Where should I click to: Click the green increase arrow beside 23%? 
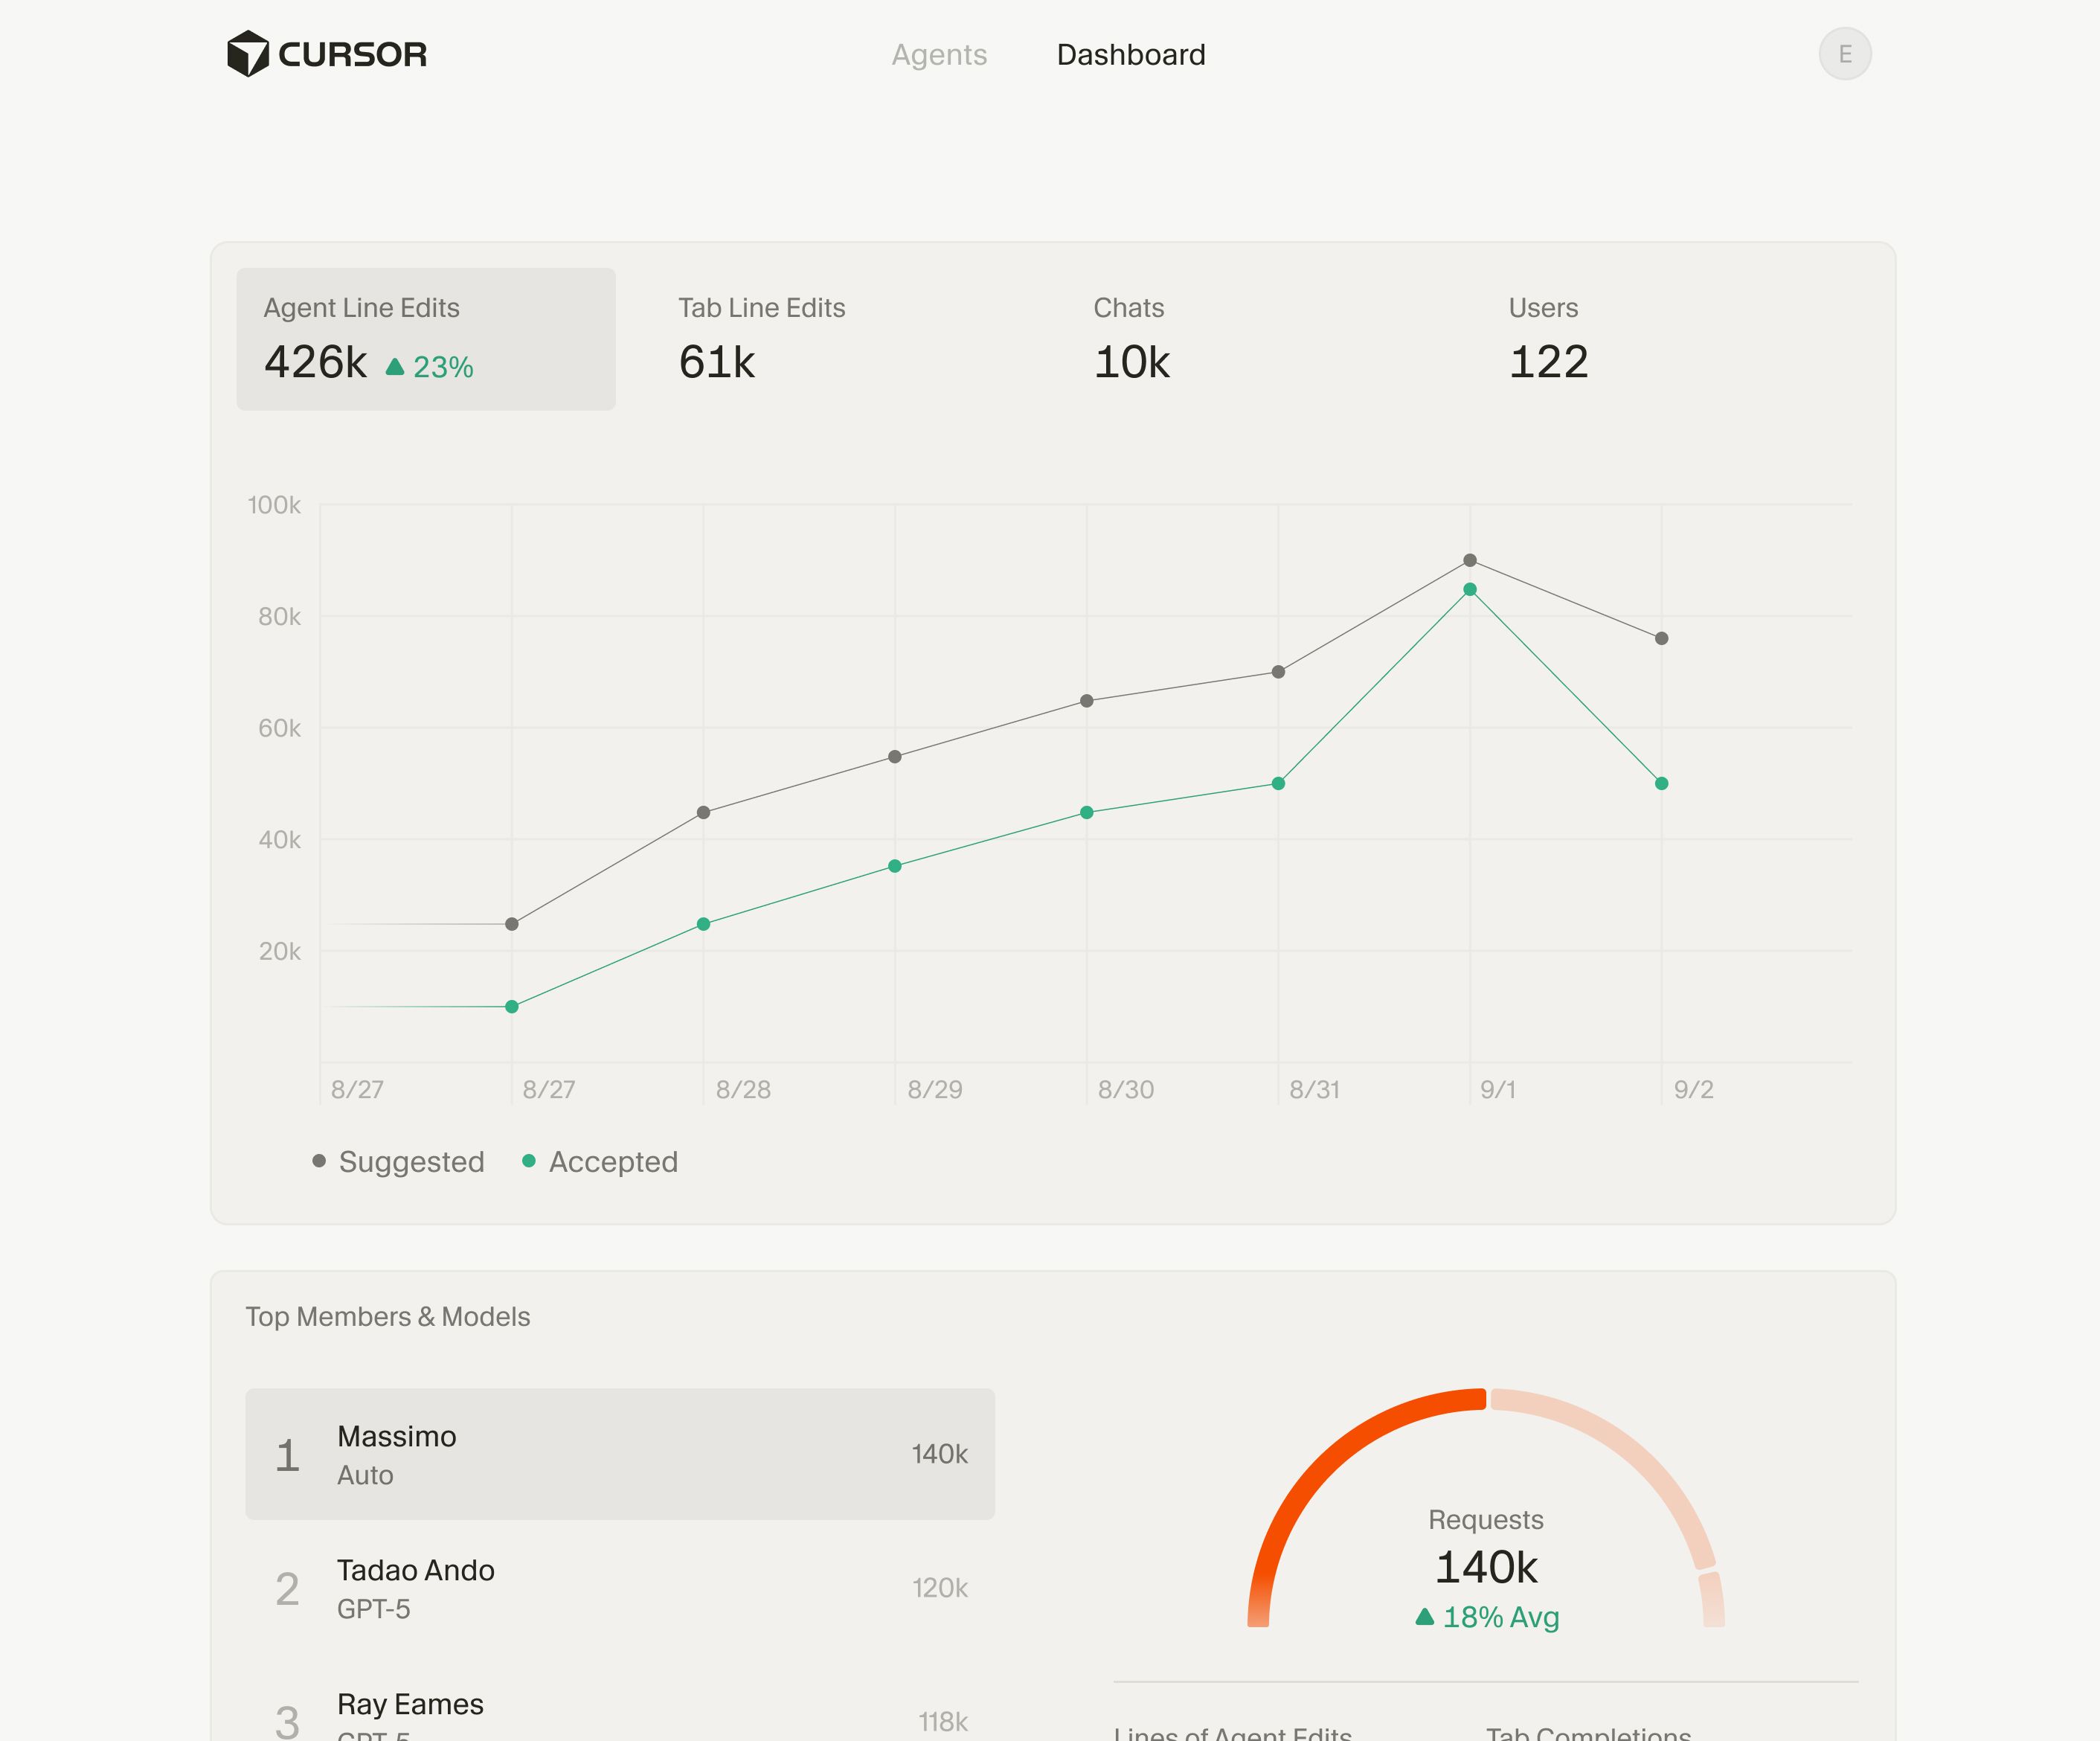click(x=395, y=368)
